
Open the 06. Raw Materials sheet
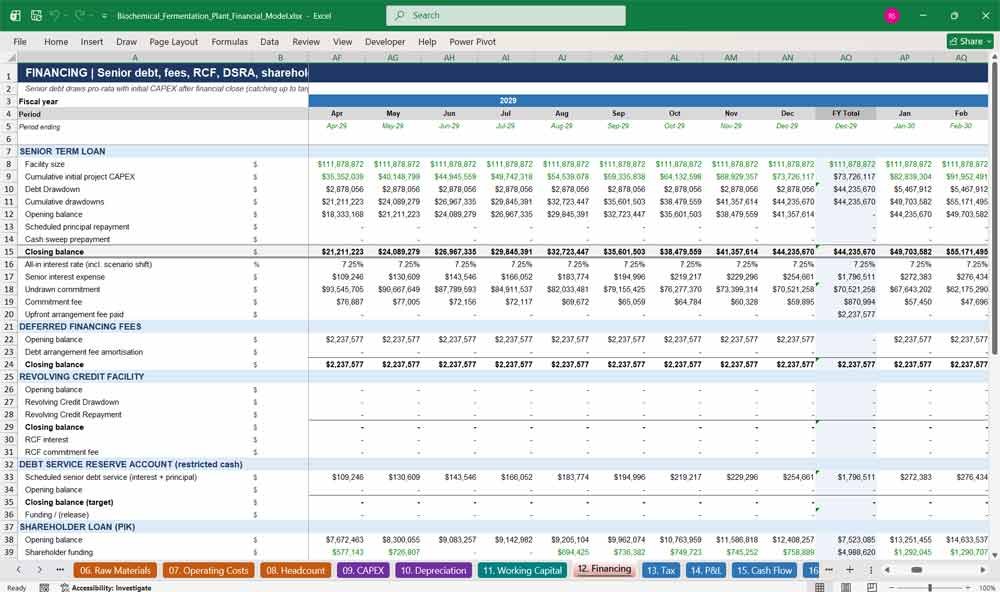pos(115,570)
